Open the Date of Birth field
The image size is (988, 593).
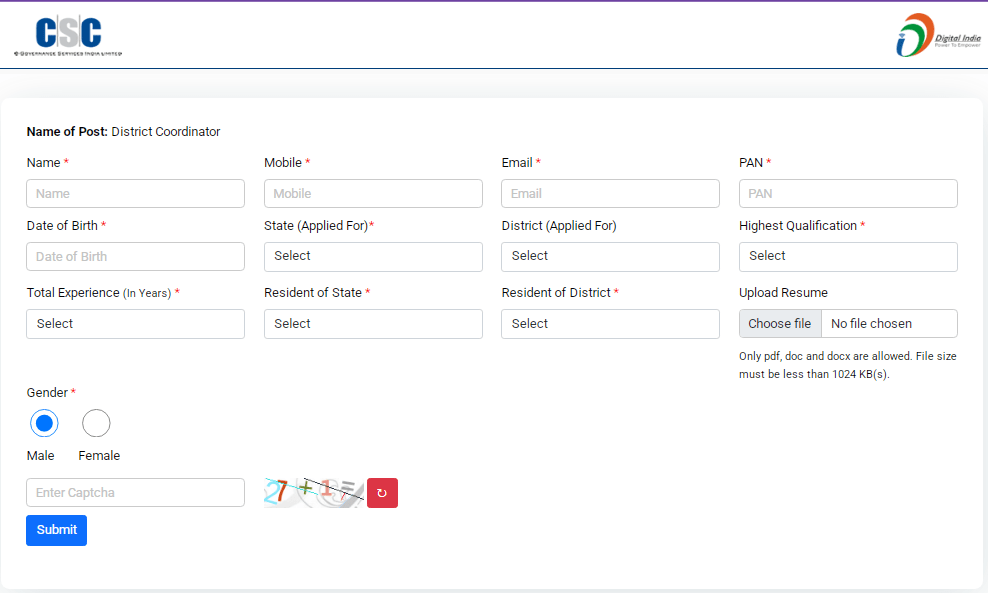[x=135, y=257]
